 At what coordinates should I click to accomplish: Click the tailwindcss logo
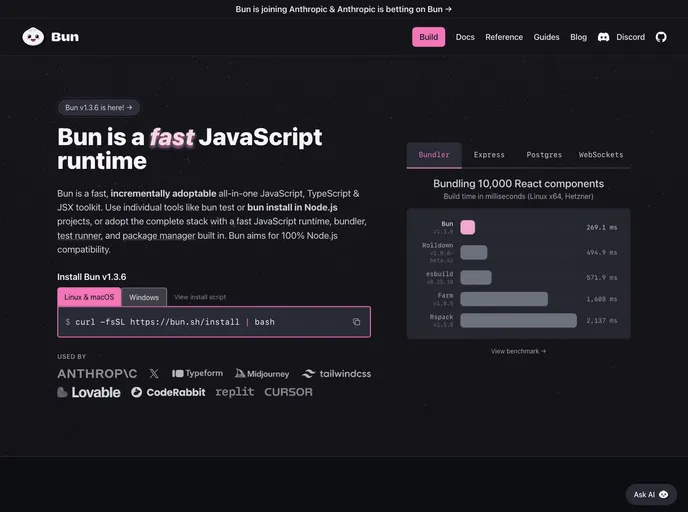coord(337,373)
